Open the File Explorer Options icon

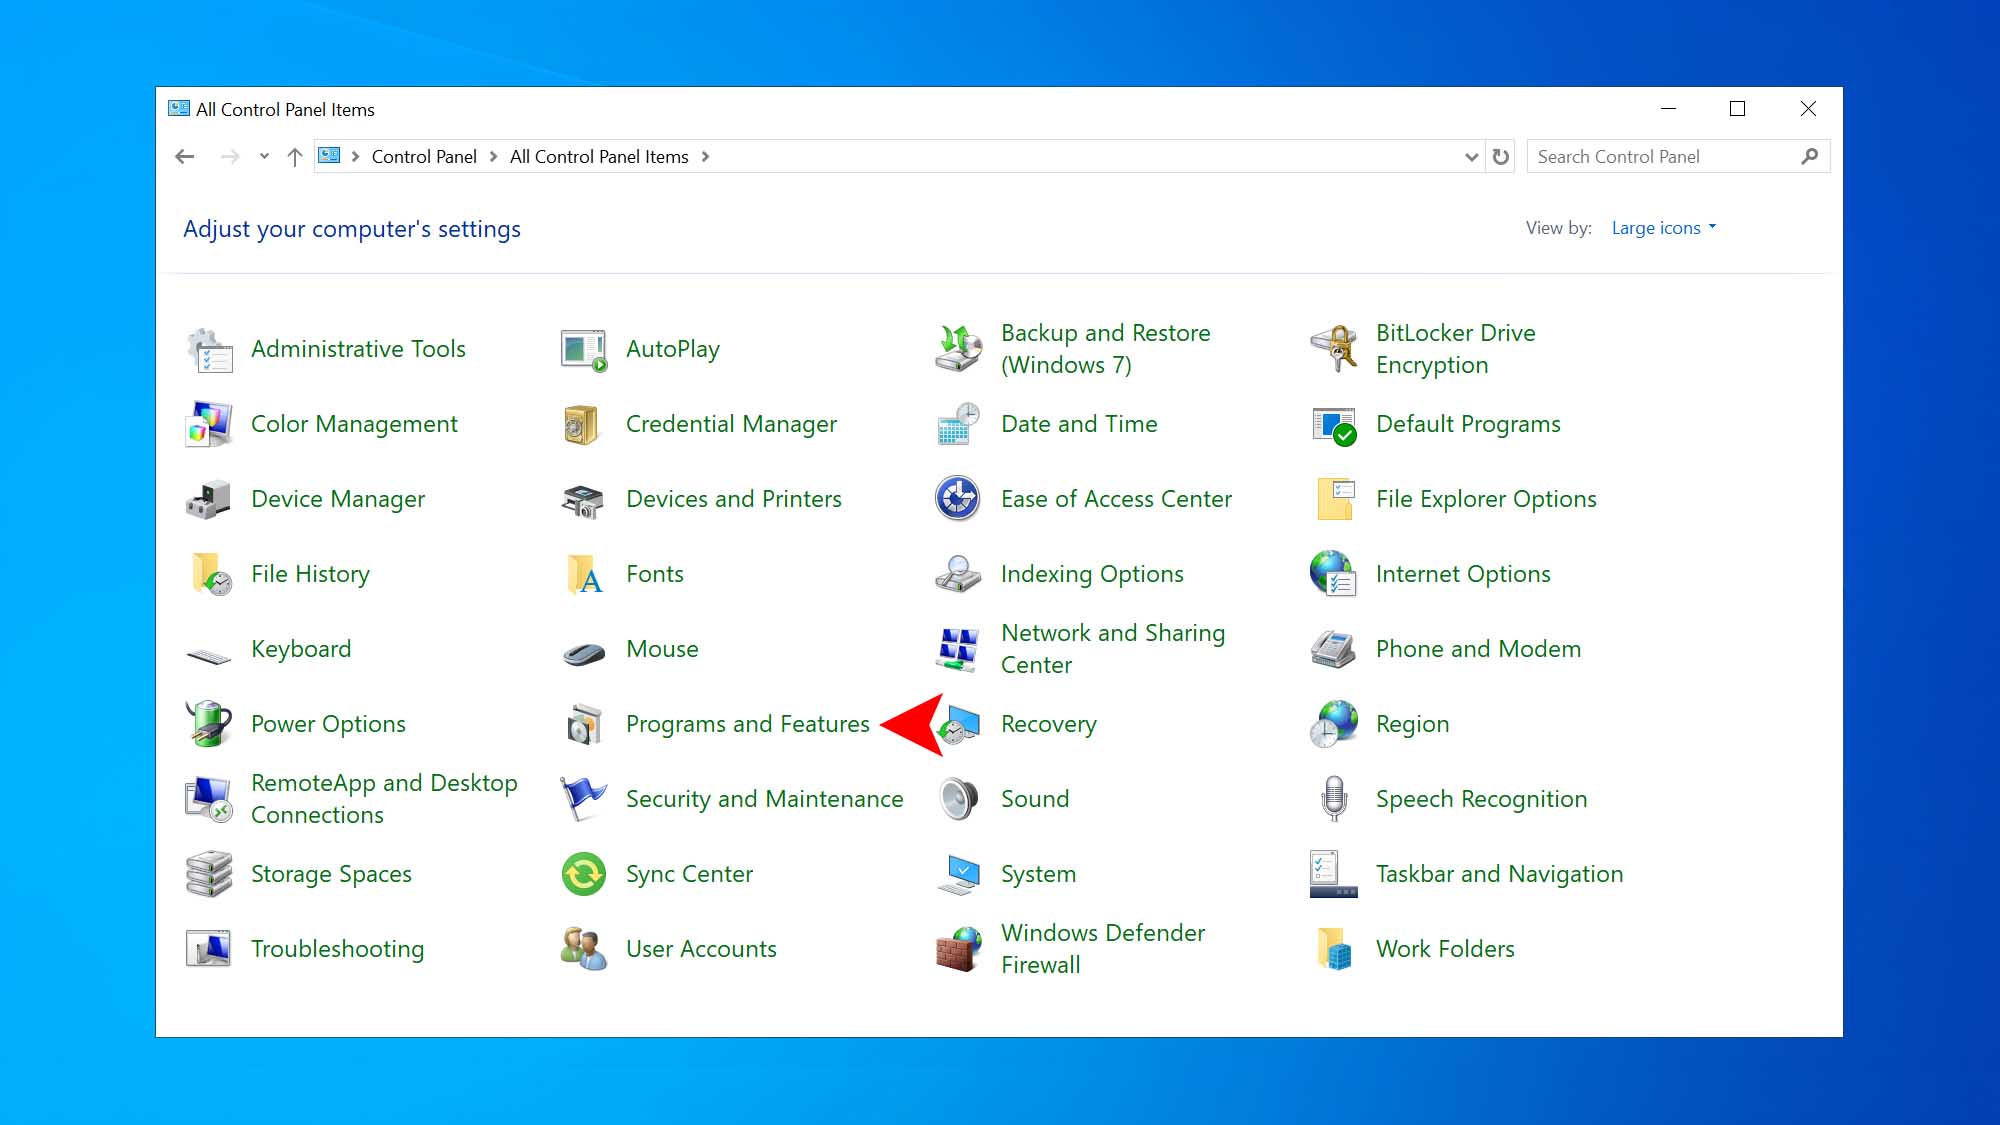1334,499
